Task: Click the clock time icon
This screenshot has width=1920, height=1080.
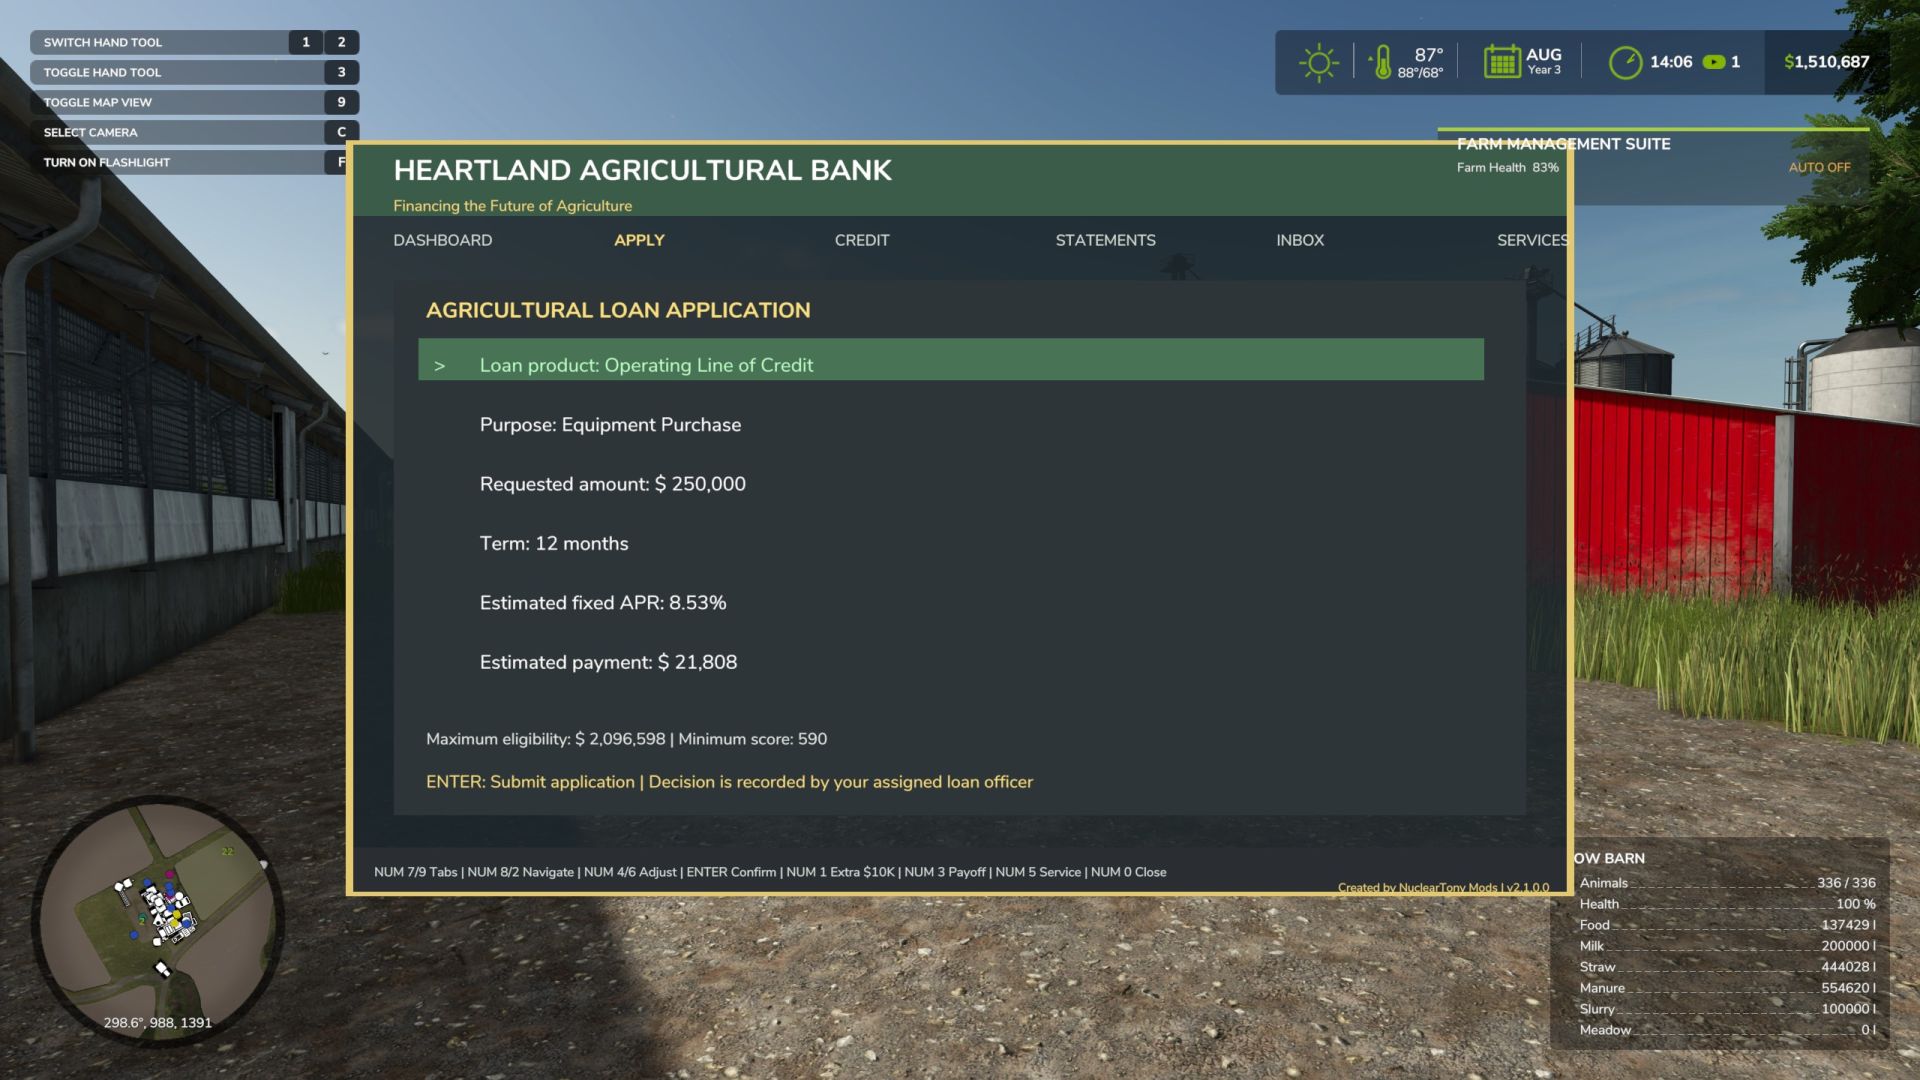Action: 1625,62
